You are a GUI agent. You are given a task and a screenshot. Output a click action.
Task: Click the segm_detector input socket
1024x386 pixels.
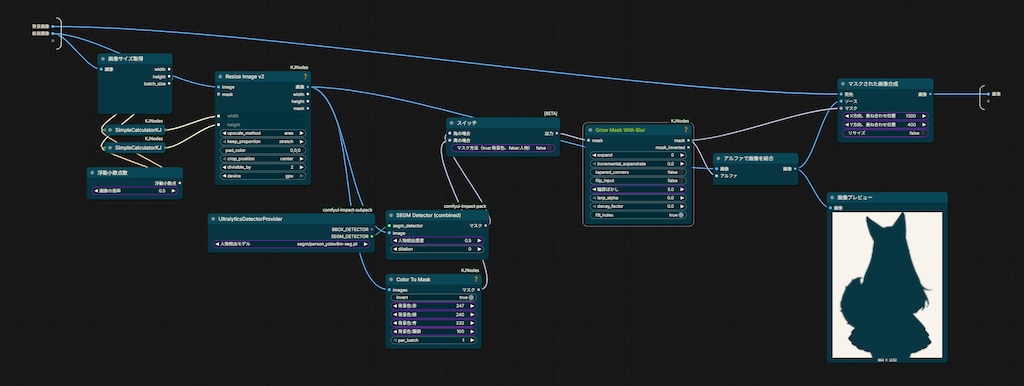(x=389, y=225)
